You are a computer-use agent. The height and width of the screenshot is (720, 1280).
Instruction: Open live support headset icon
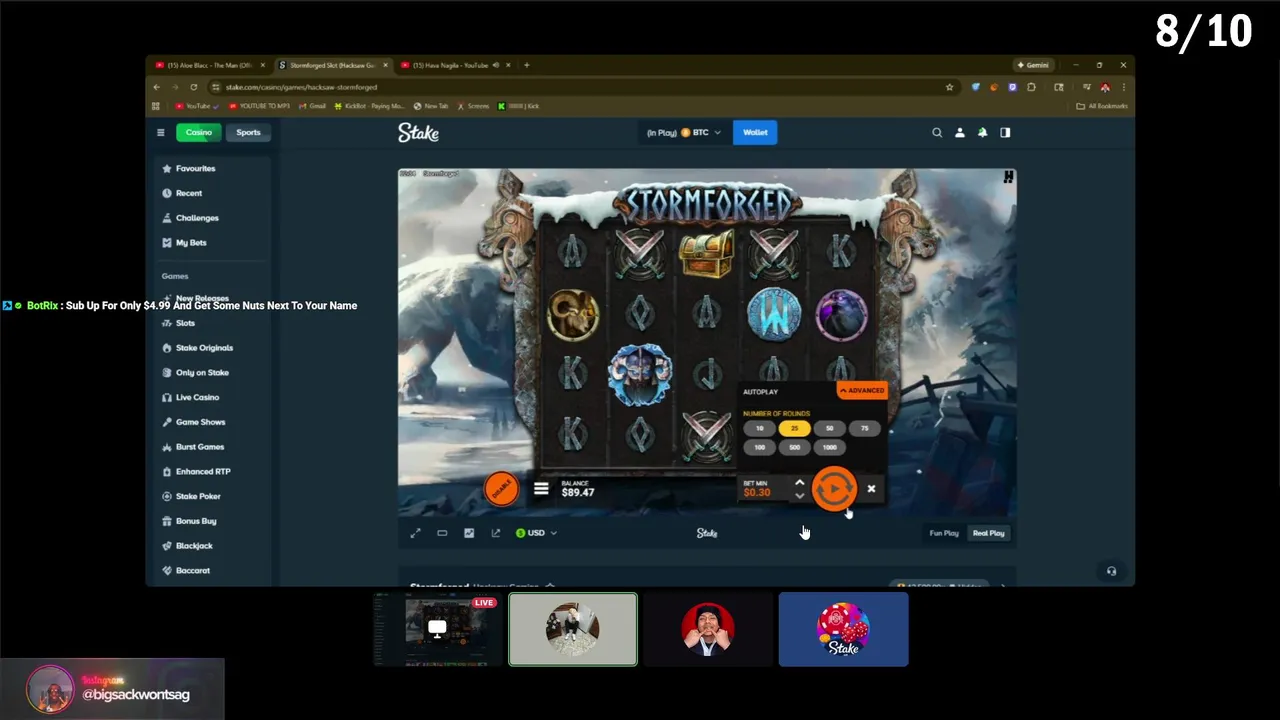[1111, 571]
